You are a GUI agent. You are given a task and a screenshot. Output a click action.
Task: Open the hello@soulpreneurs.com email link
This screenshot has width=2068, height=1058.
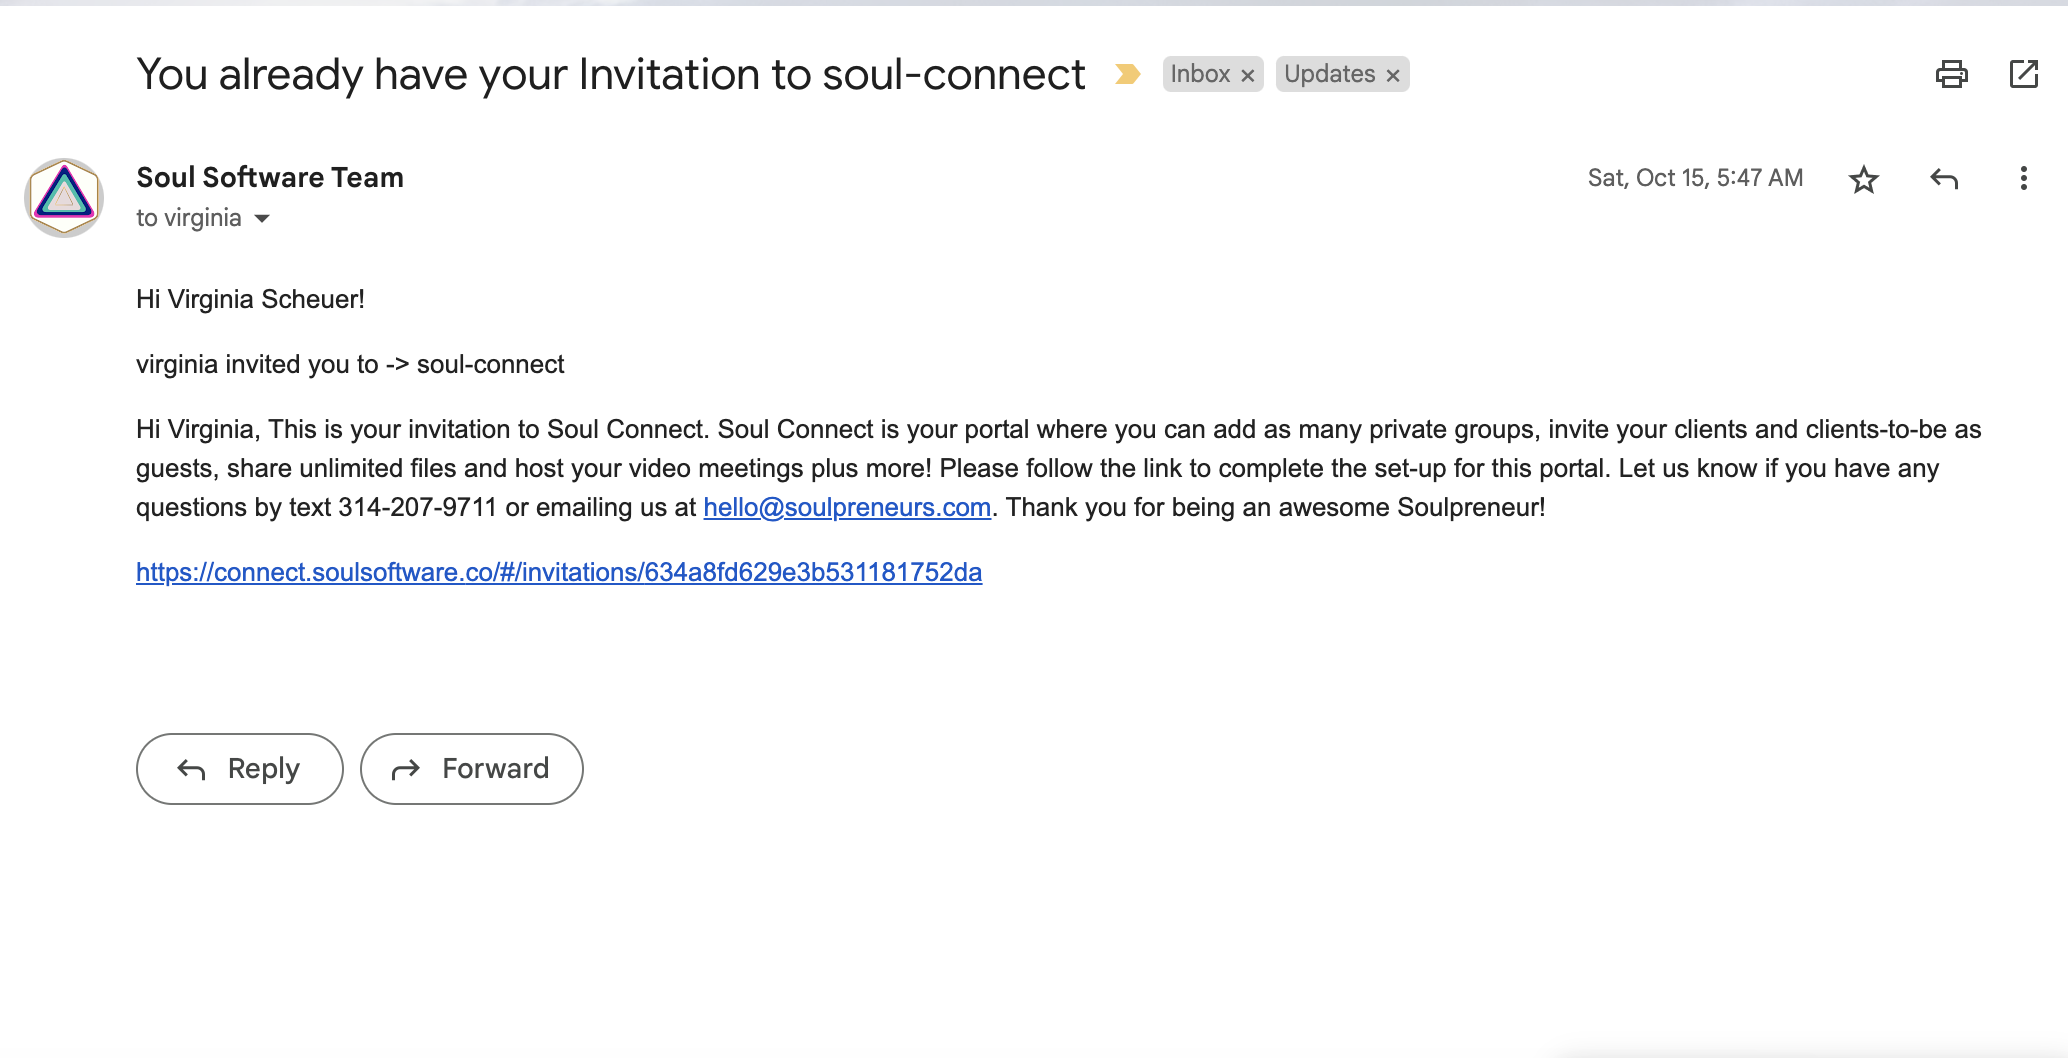(x=847, y=507)
